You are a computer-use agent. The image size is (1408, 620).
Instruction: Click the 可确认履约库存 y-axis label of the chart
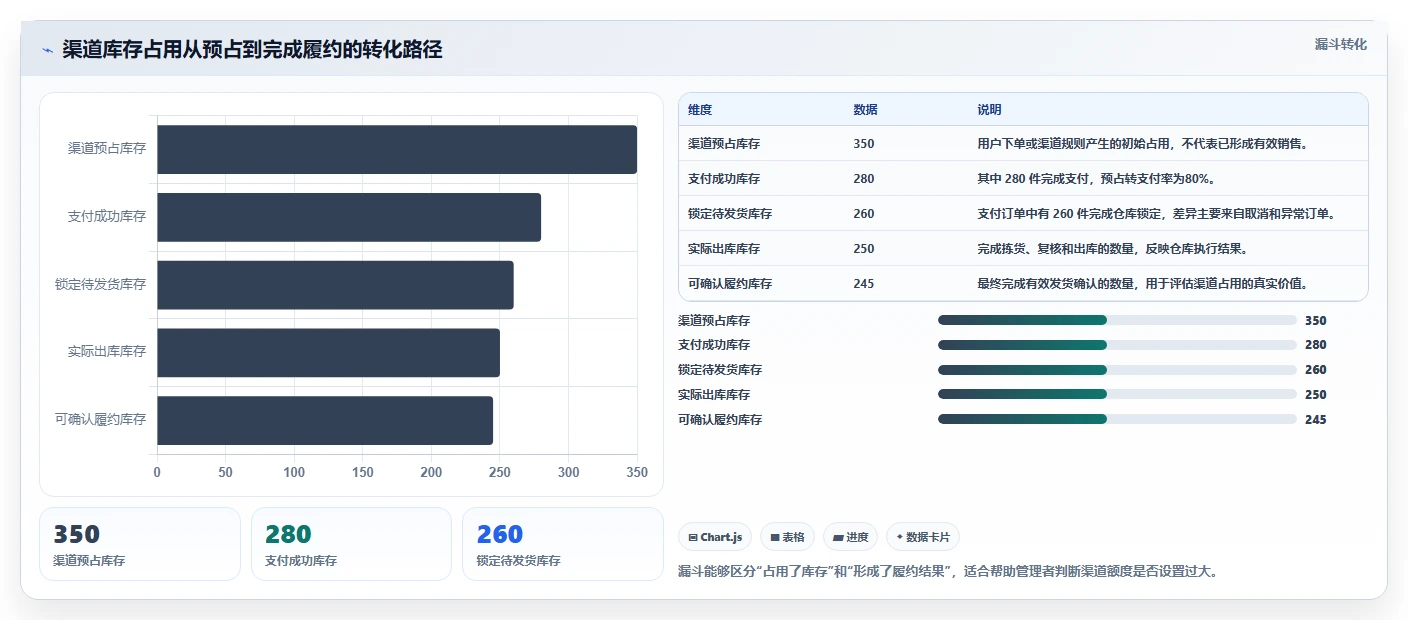coord(101,420)
